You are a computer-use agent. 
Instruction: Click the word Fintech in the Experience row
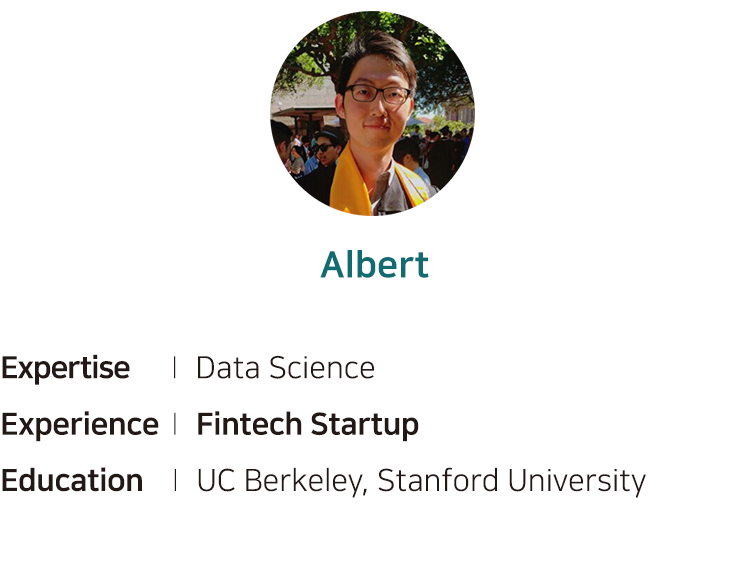[x=249, y=424]
